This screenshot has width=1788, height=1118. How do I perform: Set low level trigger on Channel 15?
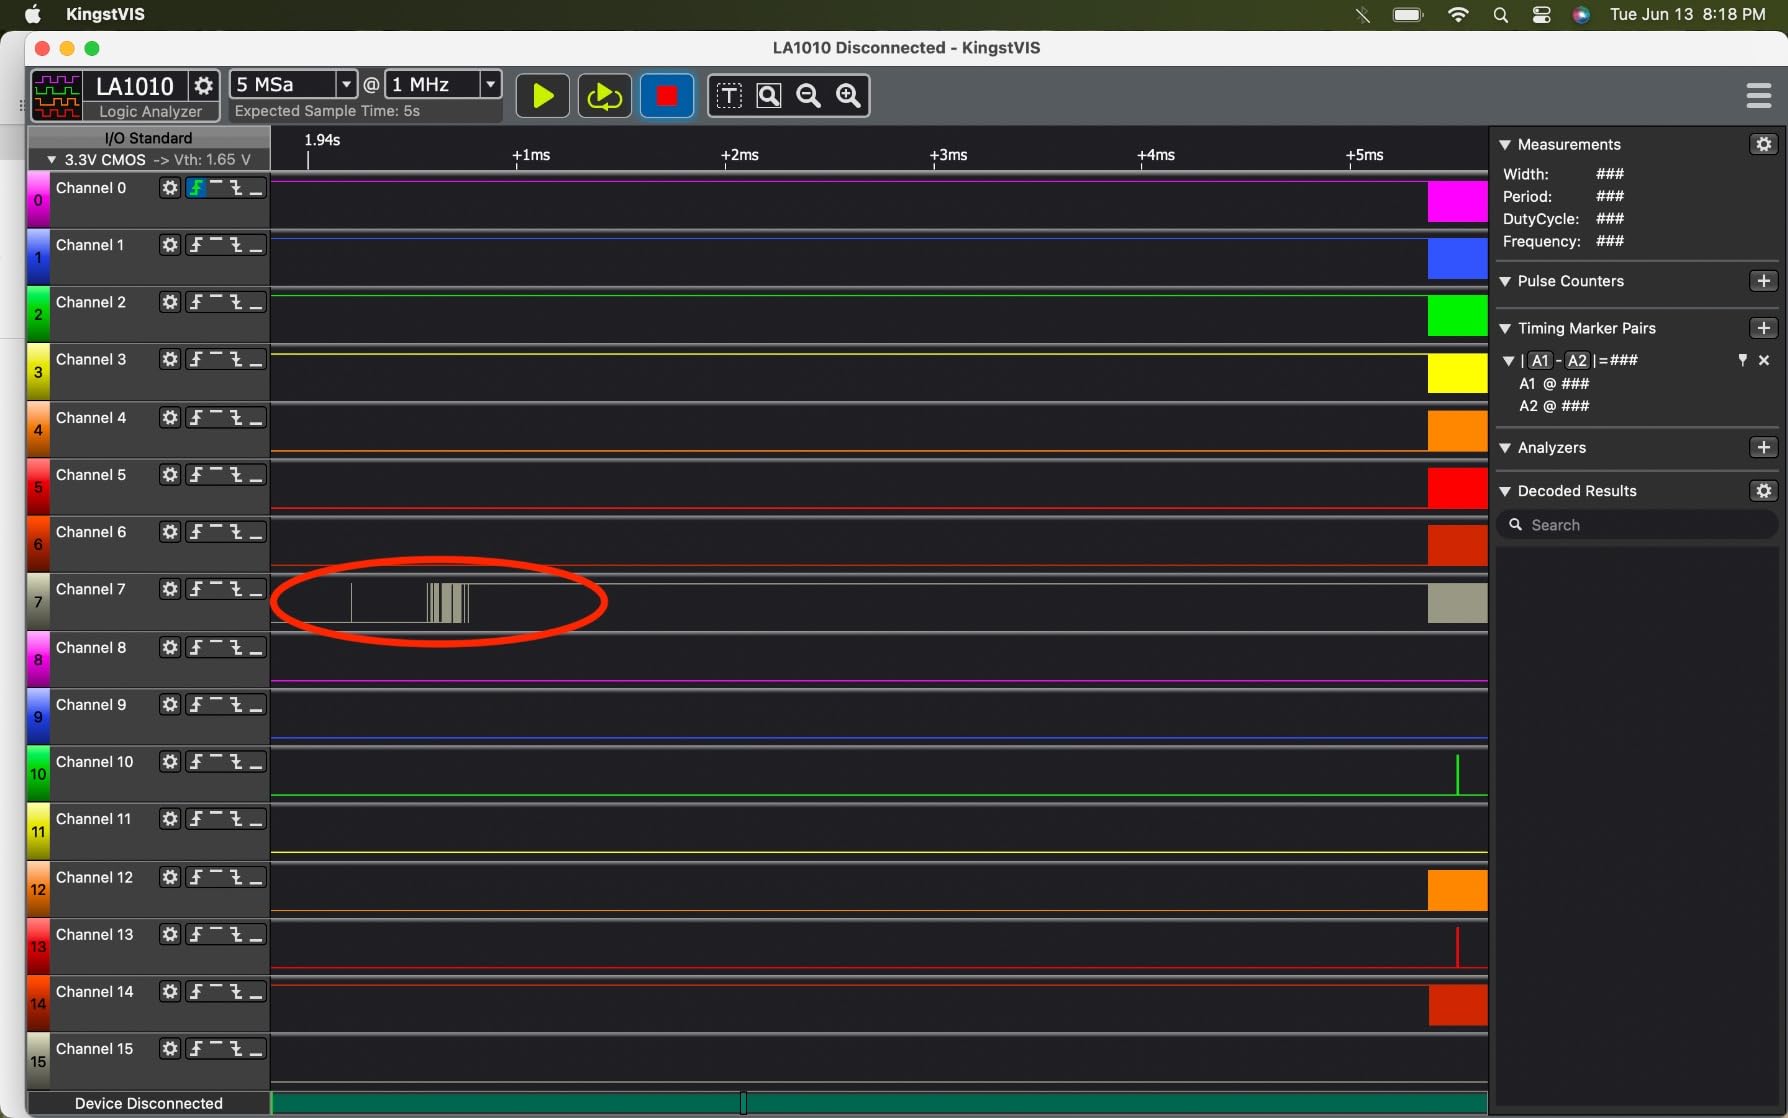[x=256, y=1049]
